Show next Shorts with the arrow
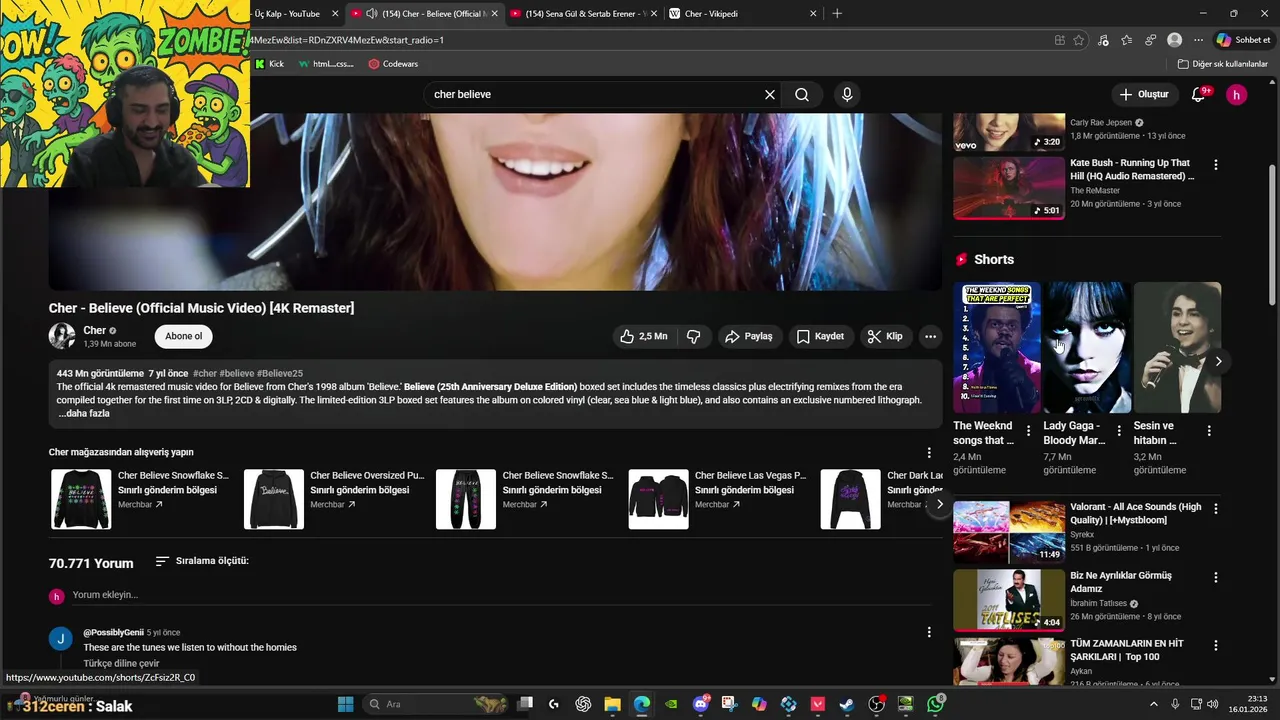This screenshot has height=720, width=1280. (1218, 361)
